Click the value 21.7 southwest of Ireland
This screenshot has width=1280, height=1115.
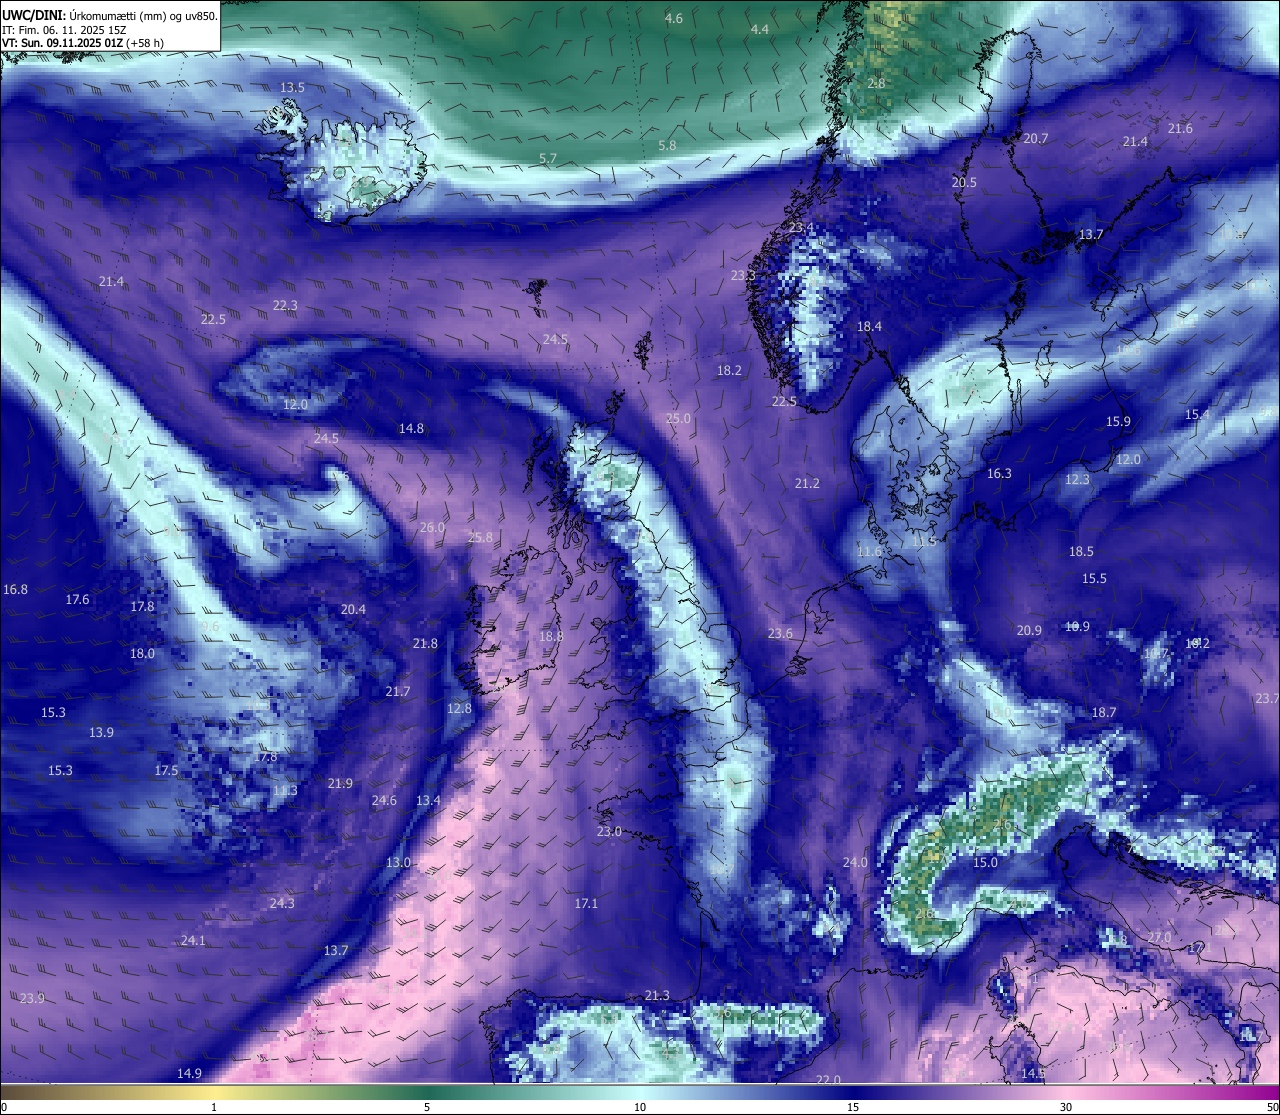click(397, 692)
